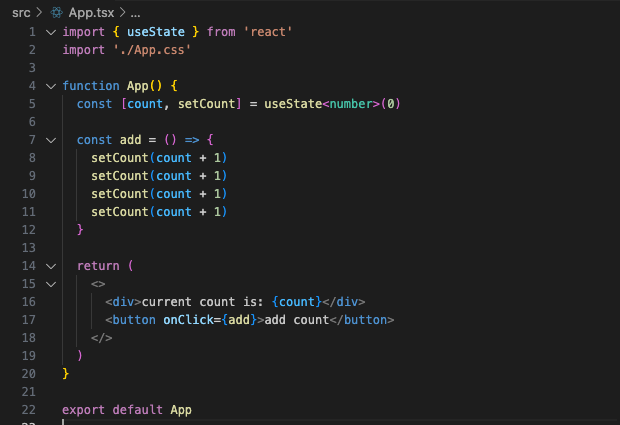Click the 'react' module string on line 1
The height and width of the screenshot is (425, 620).
coord(266,32)
